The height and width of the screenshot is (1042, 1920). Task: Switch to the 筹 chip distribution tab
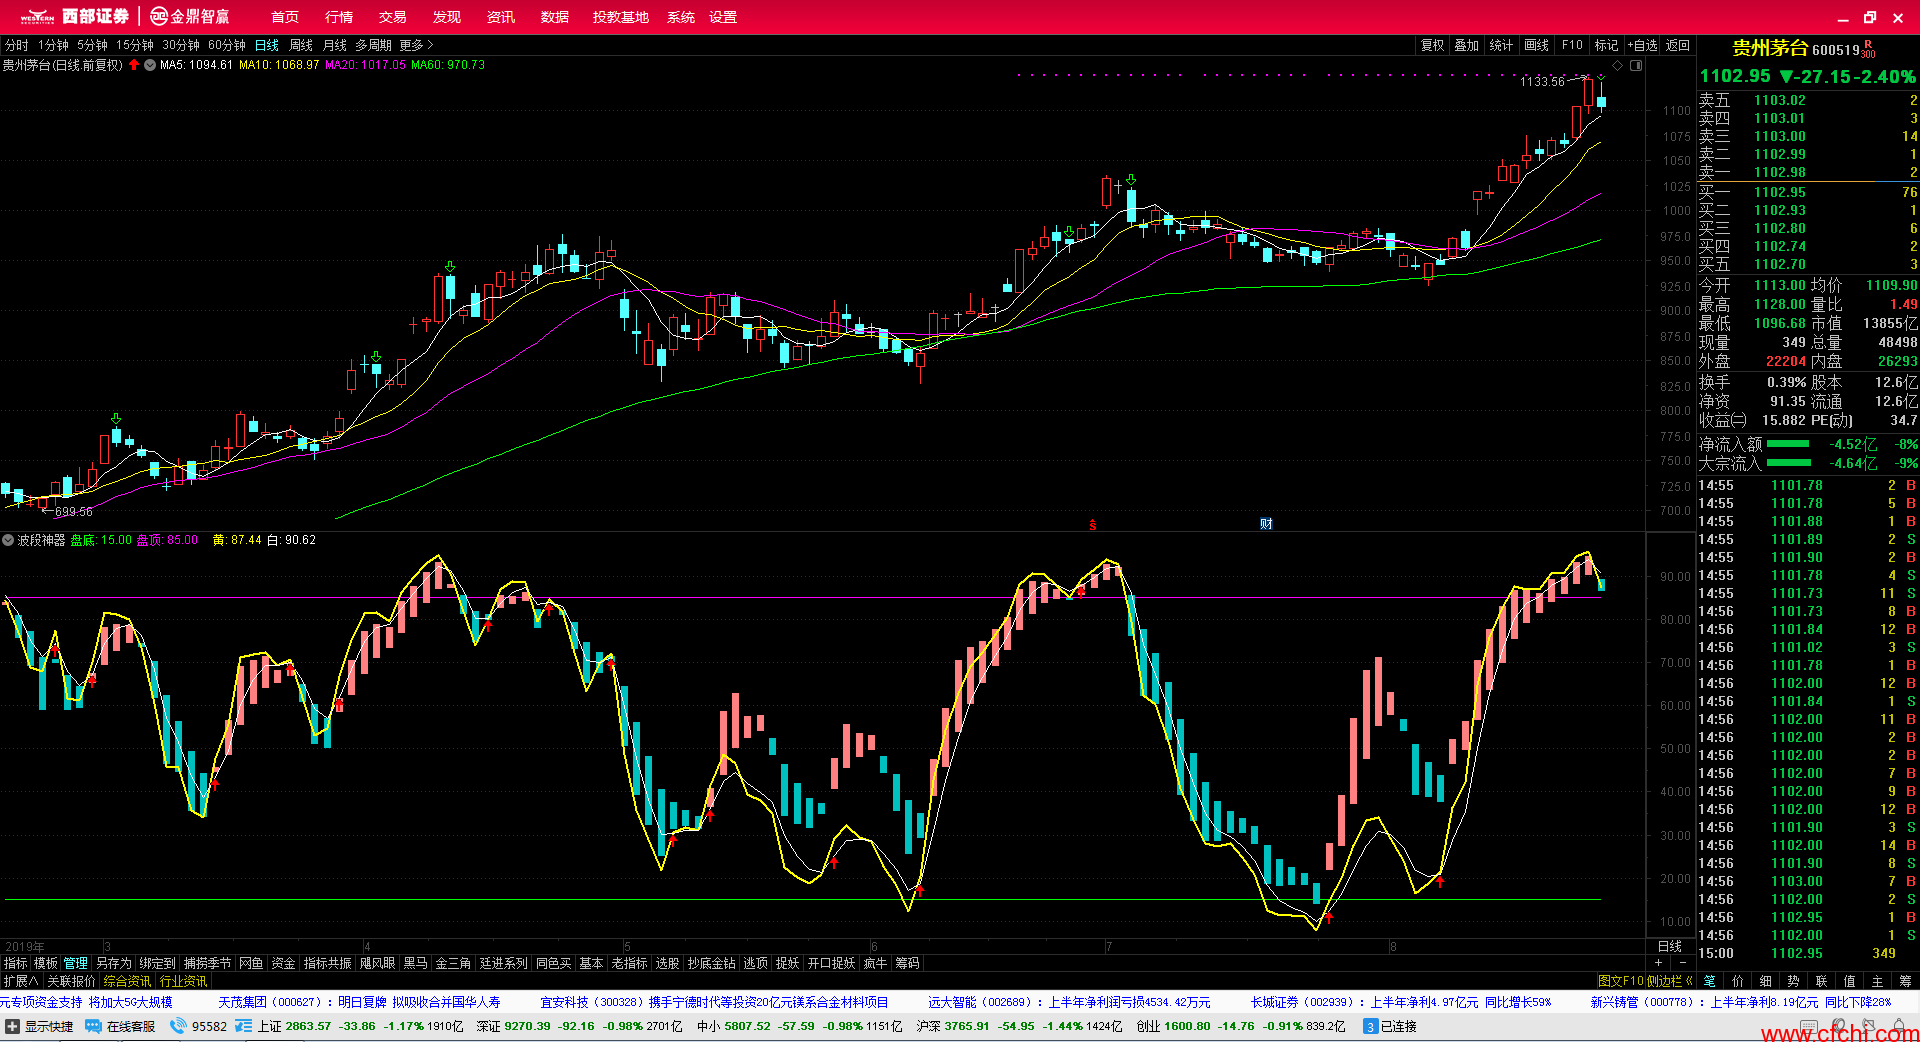[x=1906, y=981]
